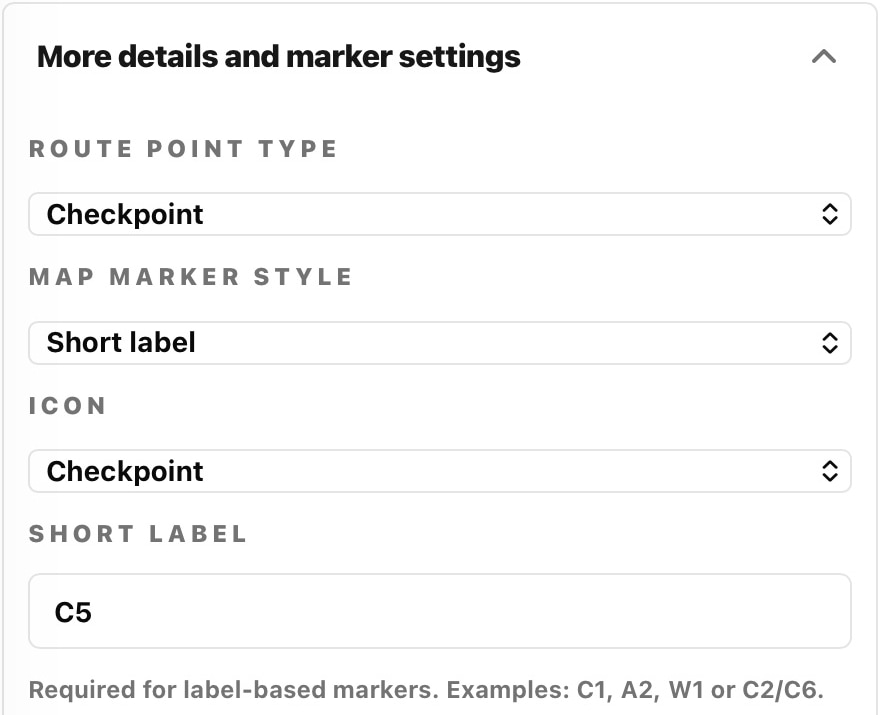Click the MAP MARKER STYLE field label
This screenshot has height=715, width=880.
[190, 277]
